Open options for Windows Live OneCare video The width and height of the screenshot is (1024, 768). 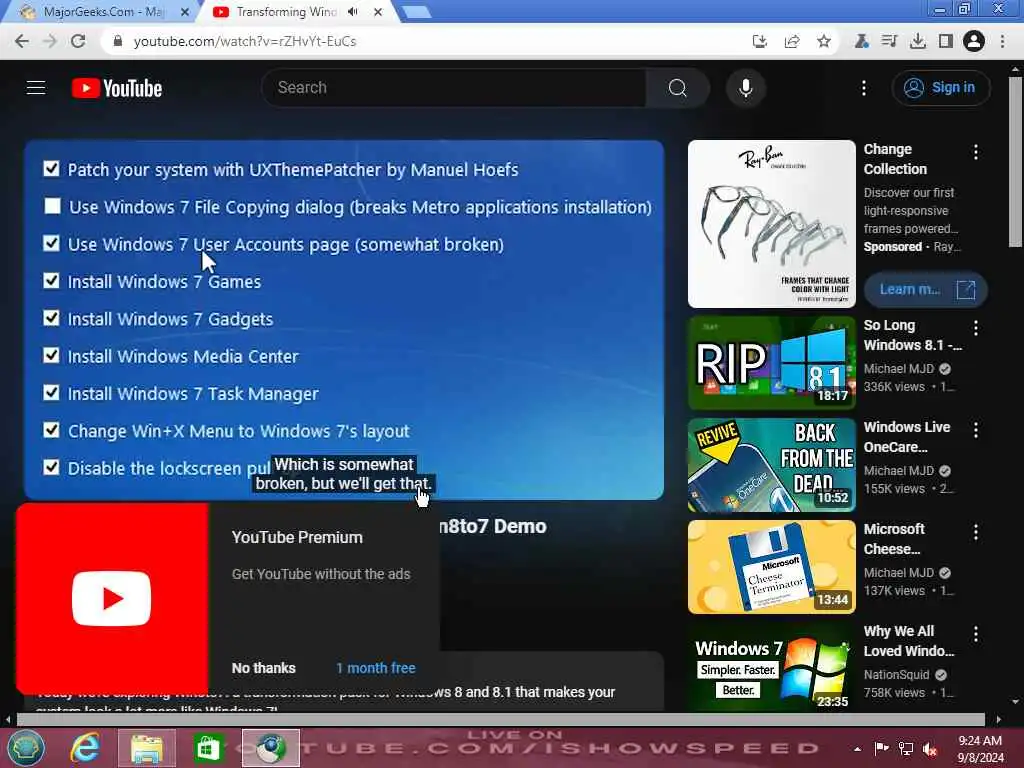coord(976,430)
